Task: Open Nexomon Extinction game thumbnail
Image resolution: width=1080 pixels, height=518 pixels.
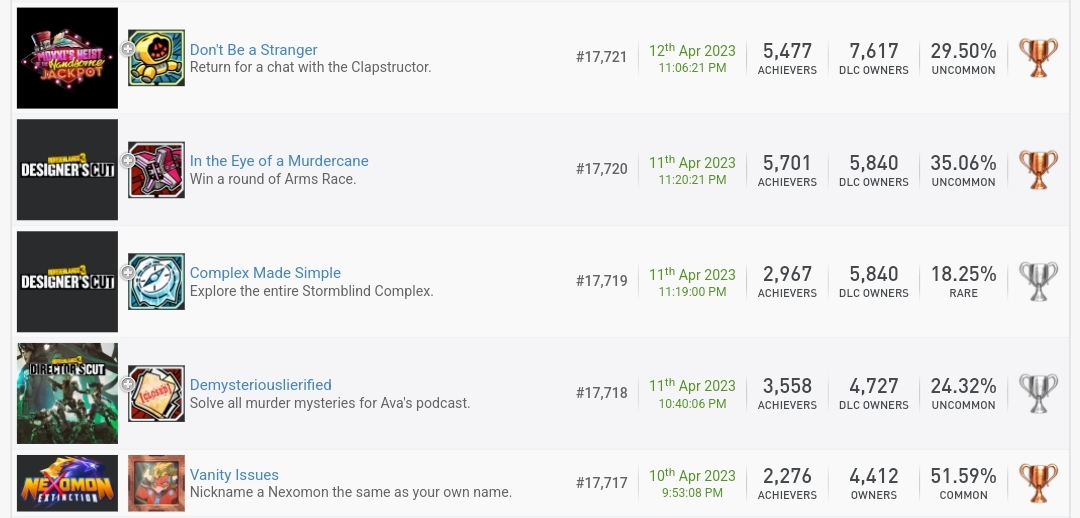Action: click(x=68, y=484)
